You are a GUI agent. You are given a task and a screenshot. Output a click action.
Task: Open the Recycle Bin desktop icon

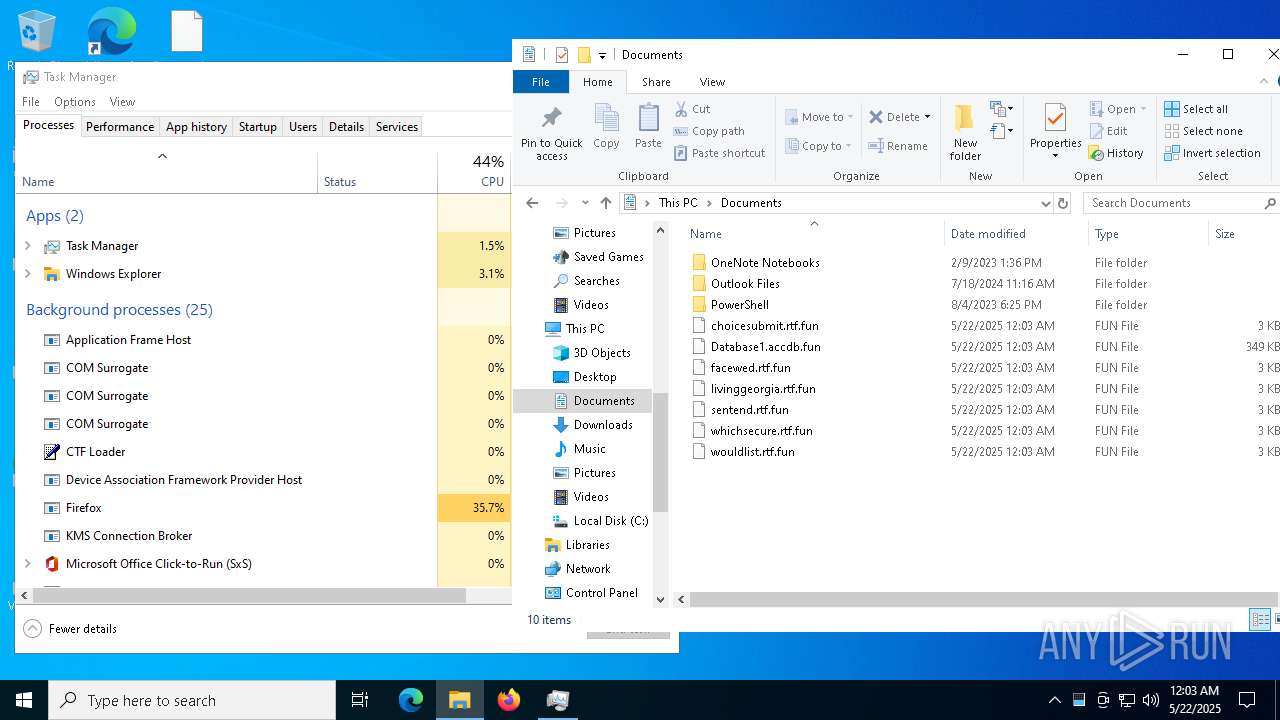pyautogui.click(x=36, y=32)
